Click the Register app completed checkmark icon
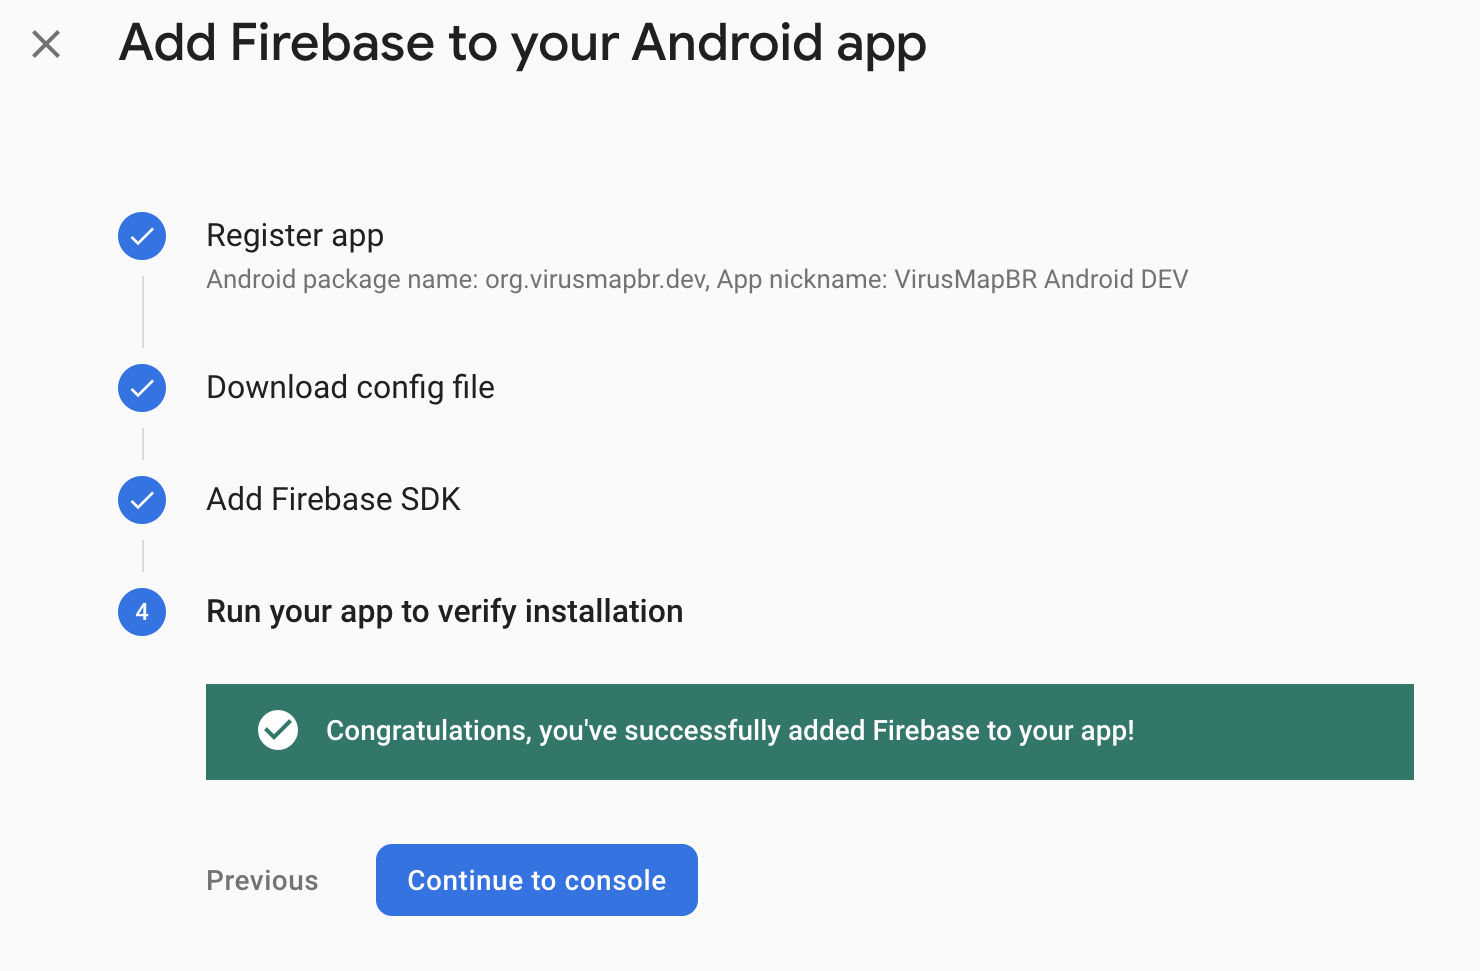The image size is (1480, 971). (x=142, y=236)
